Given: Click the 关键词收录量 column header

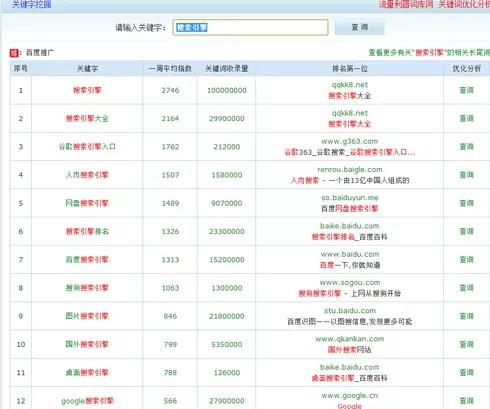Looking at the screenshot, I should click(x=227, y=69).
